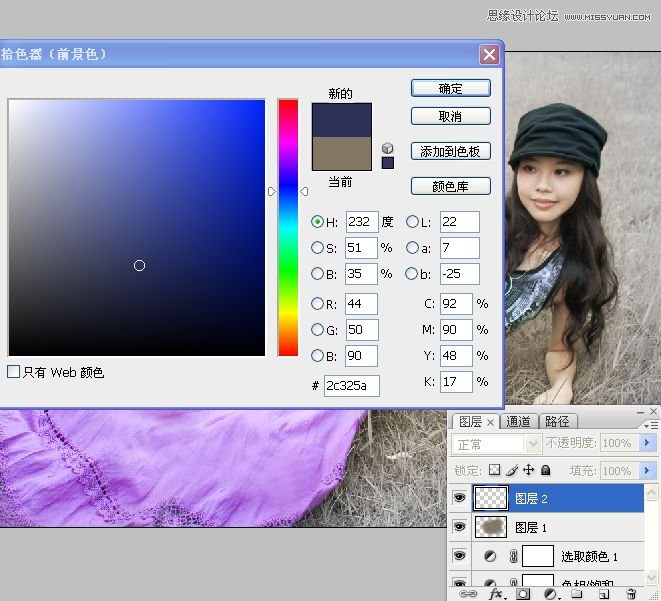This screenshot has height=601, width=661.
Task: Click the R field showing 44
Action: click(x=361, y=303)
